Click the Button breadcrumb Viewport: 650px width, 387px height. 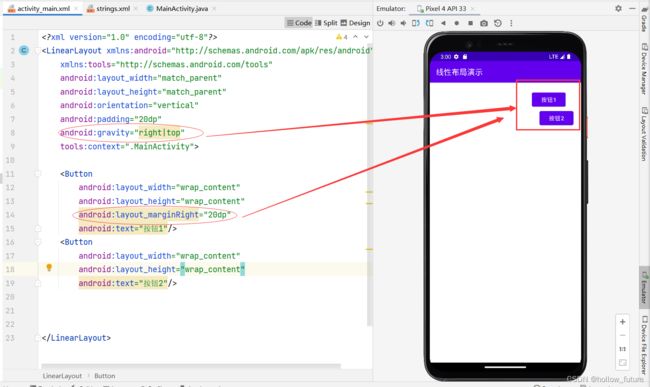104,376
